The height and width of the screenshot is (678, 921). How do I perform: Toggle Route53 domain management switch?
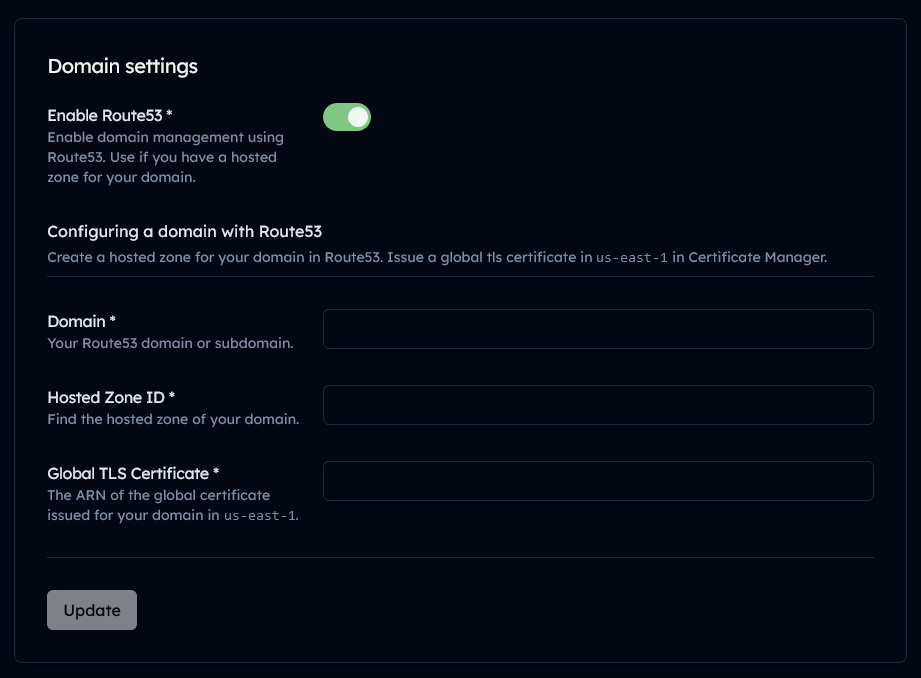[x=346, y=117]
